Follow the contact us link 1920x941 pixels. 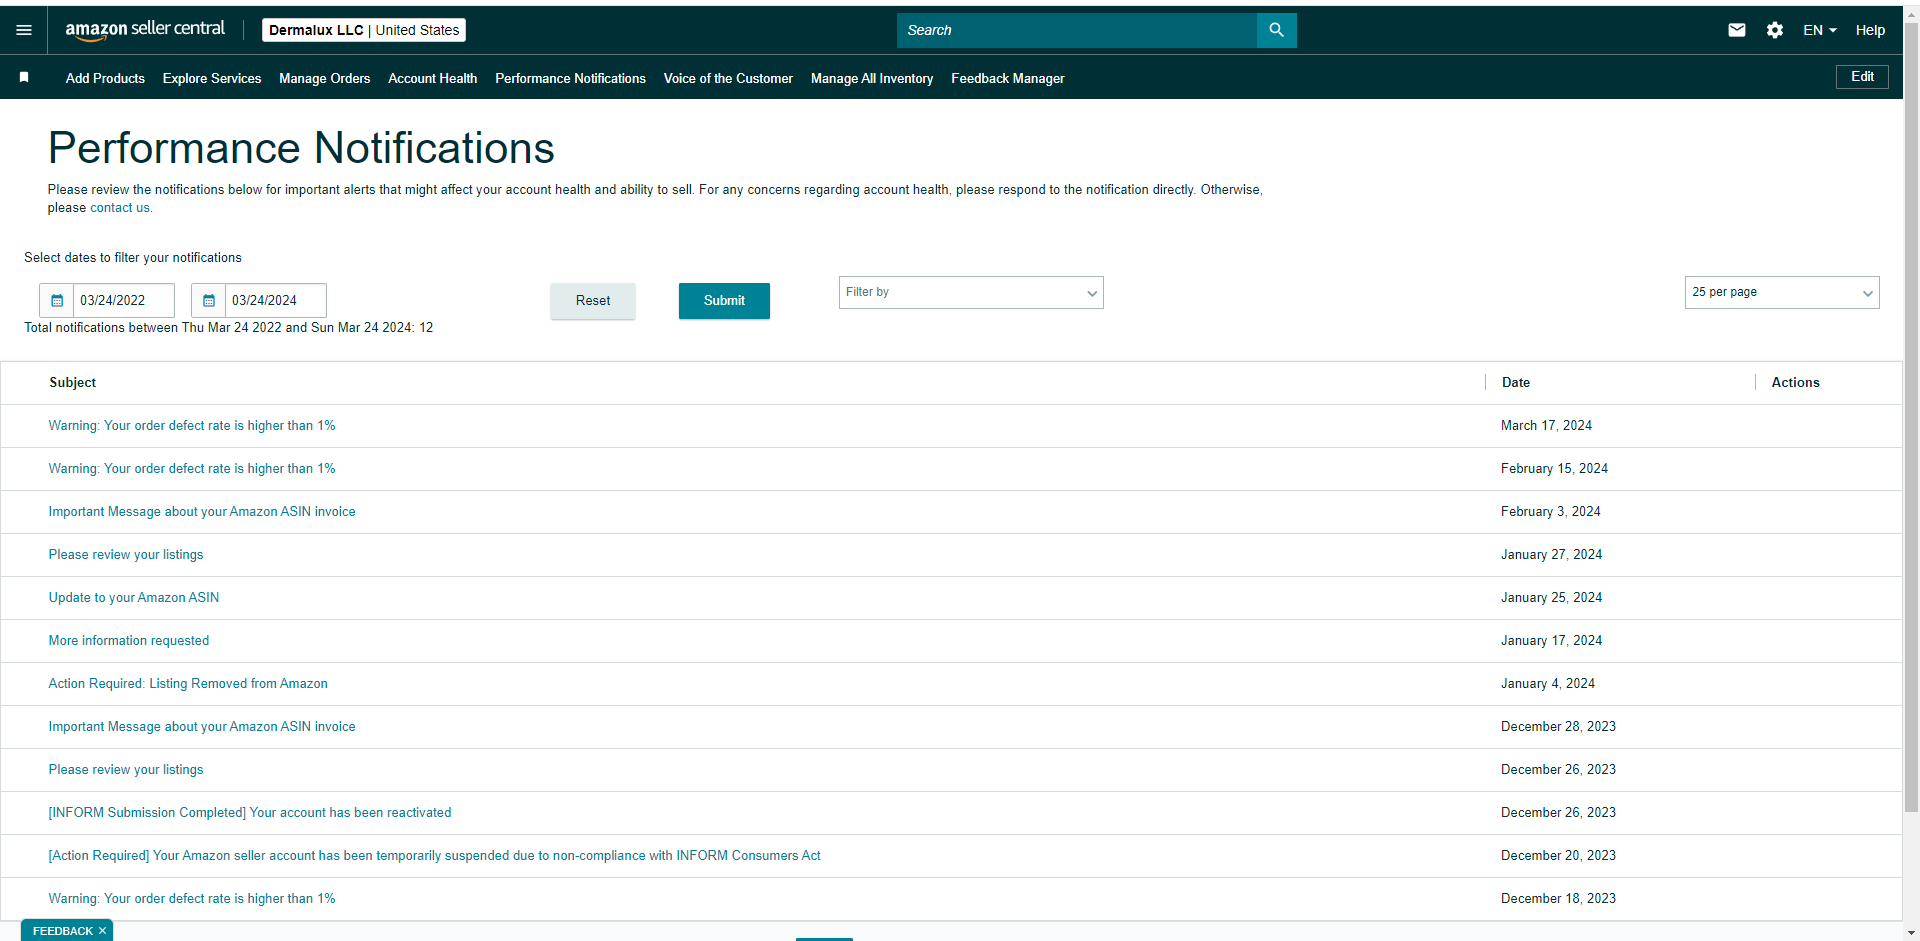[120, 208]
